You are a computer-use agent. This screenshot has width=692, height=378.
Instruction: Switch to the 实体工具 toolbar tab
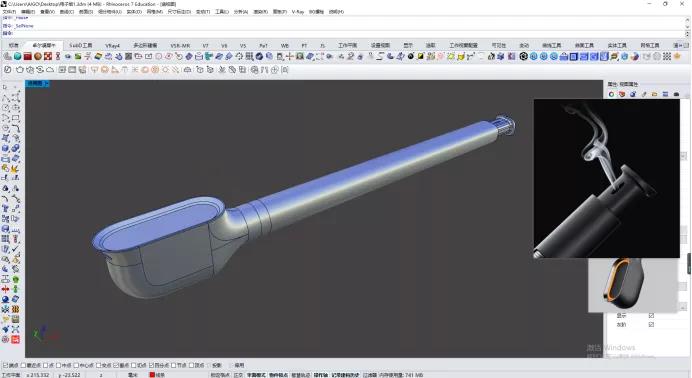pos(617,45)
